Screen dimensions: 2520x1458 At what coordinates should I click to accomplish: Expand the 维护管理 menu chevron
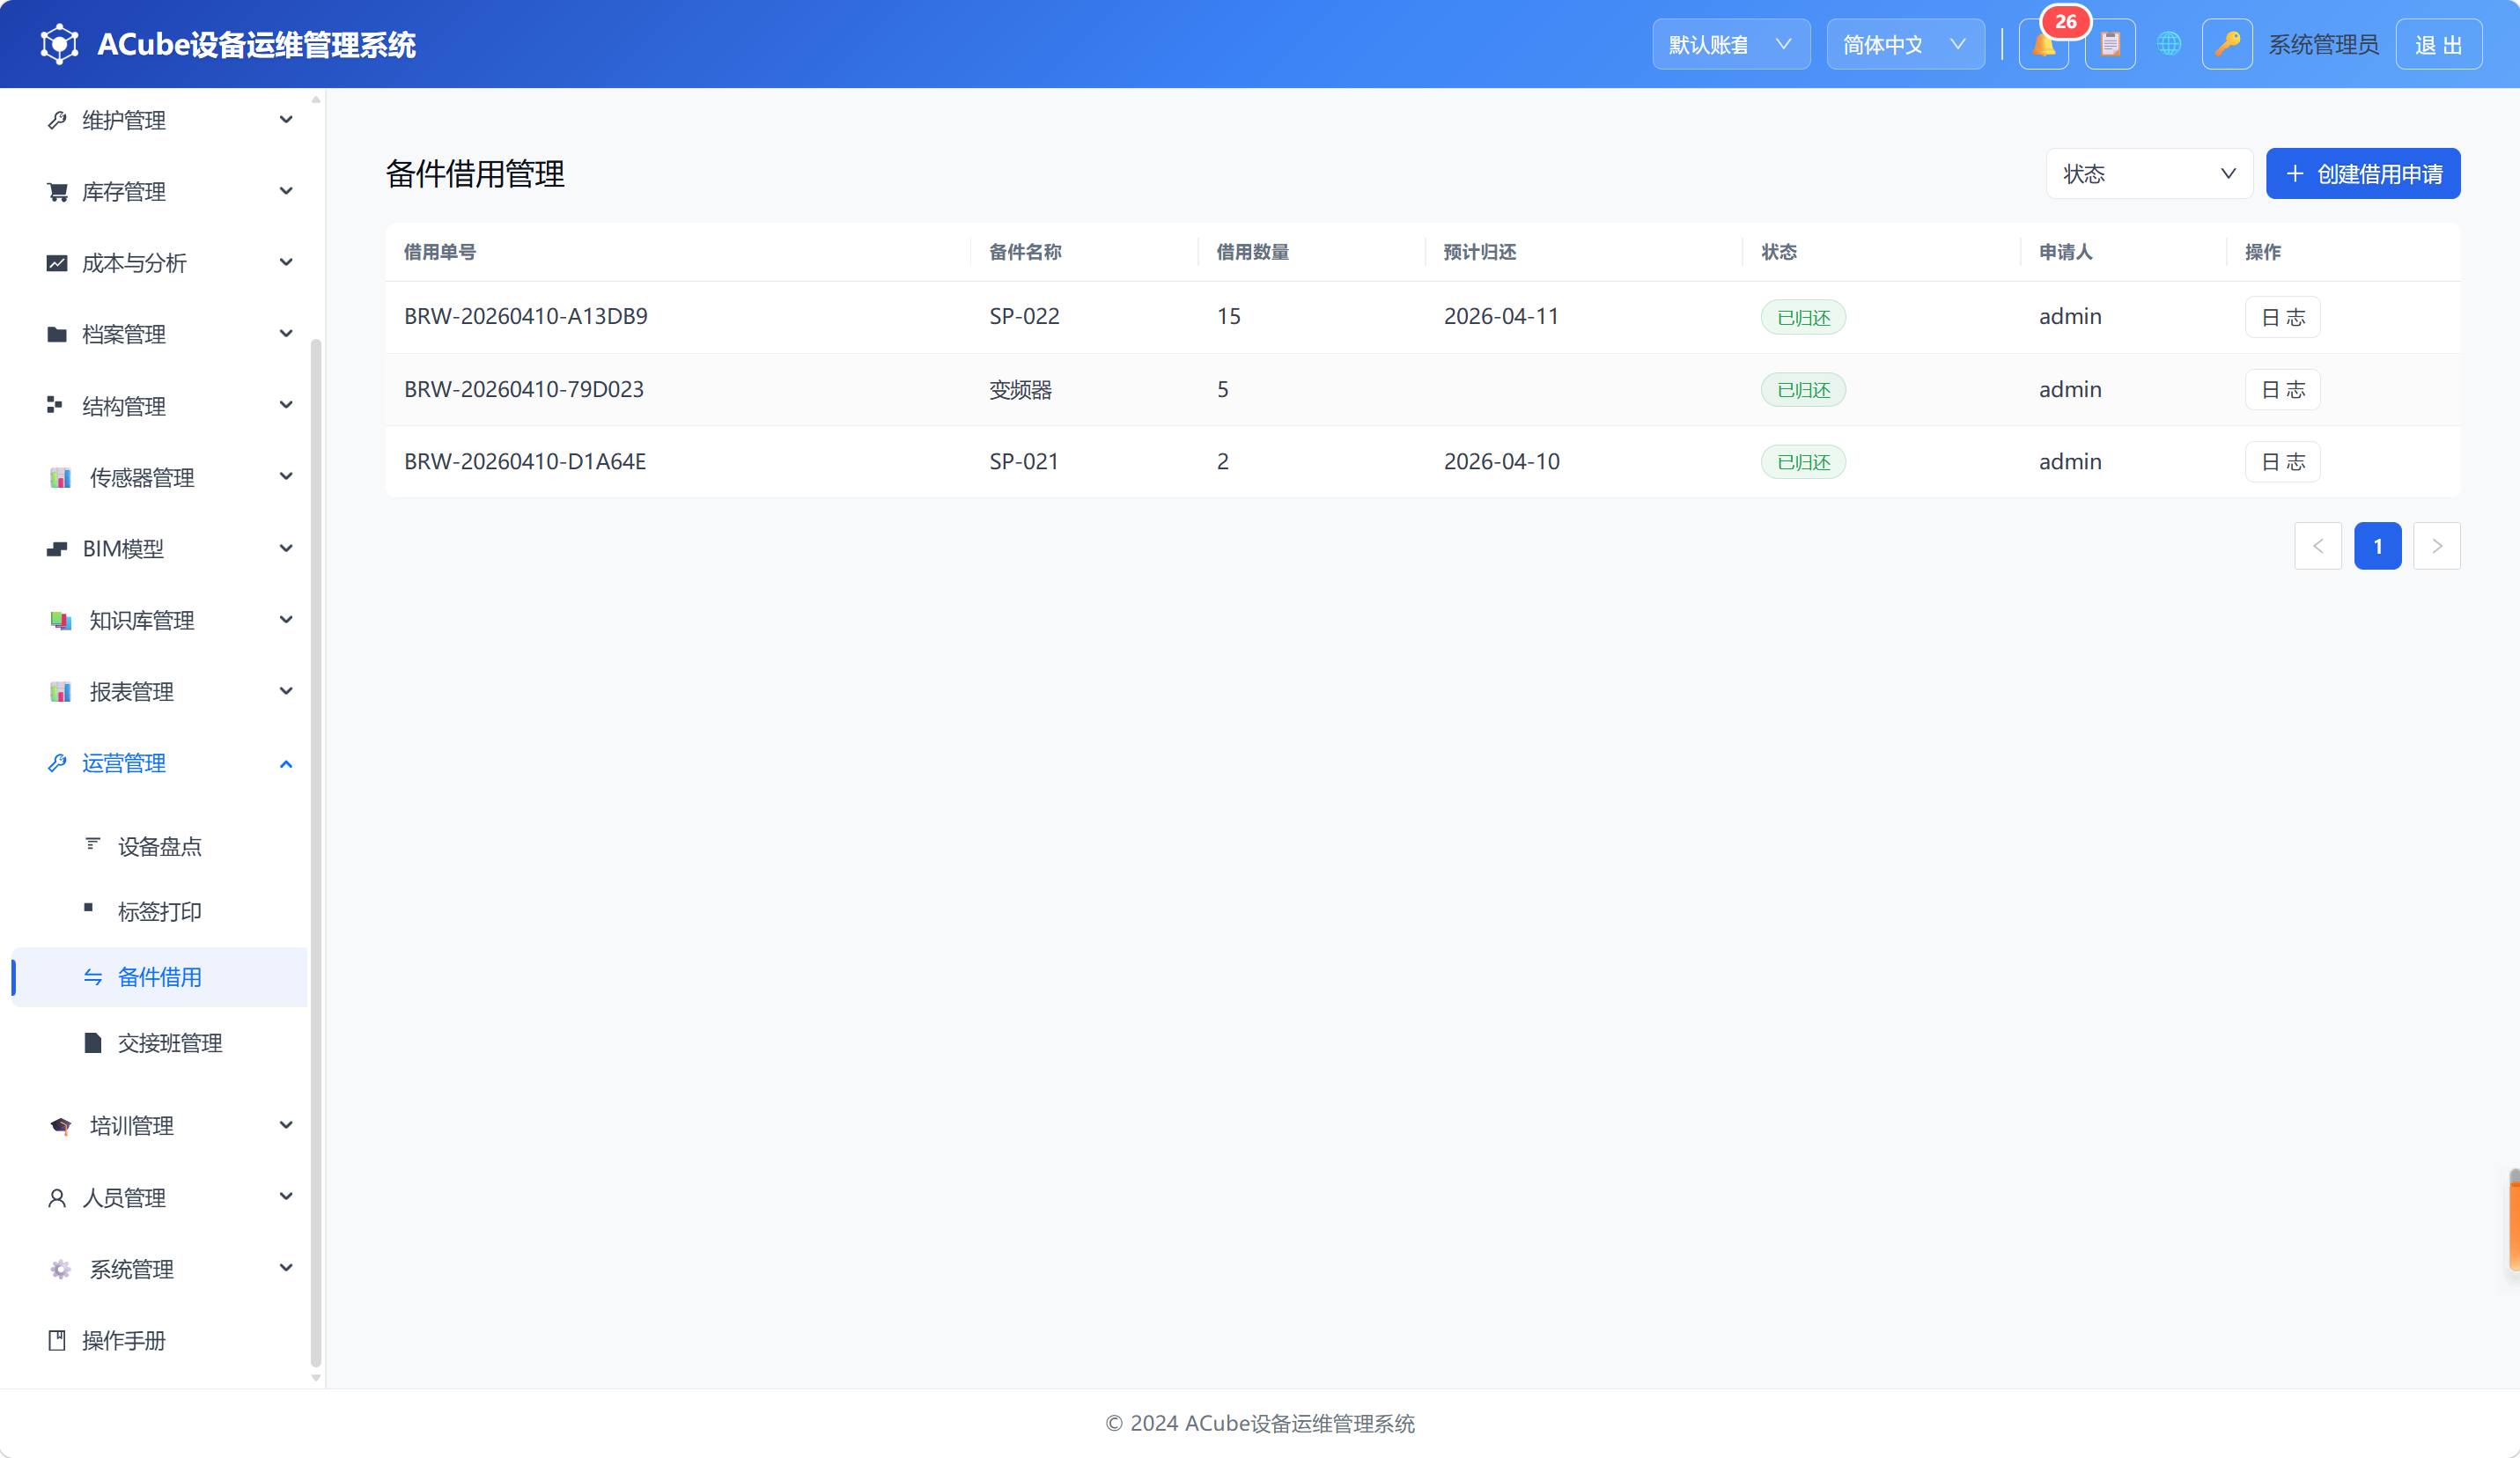tap(286, 120)
